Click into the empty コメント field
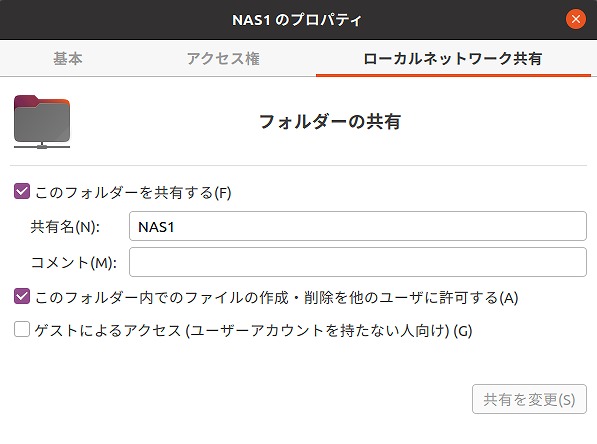 click(358, 262)
